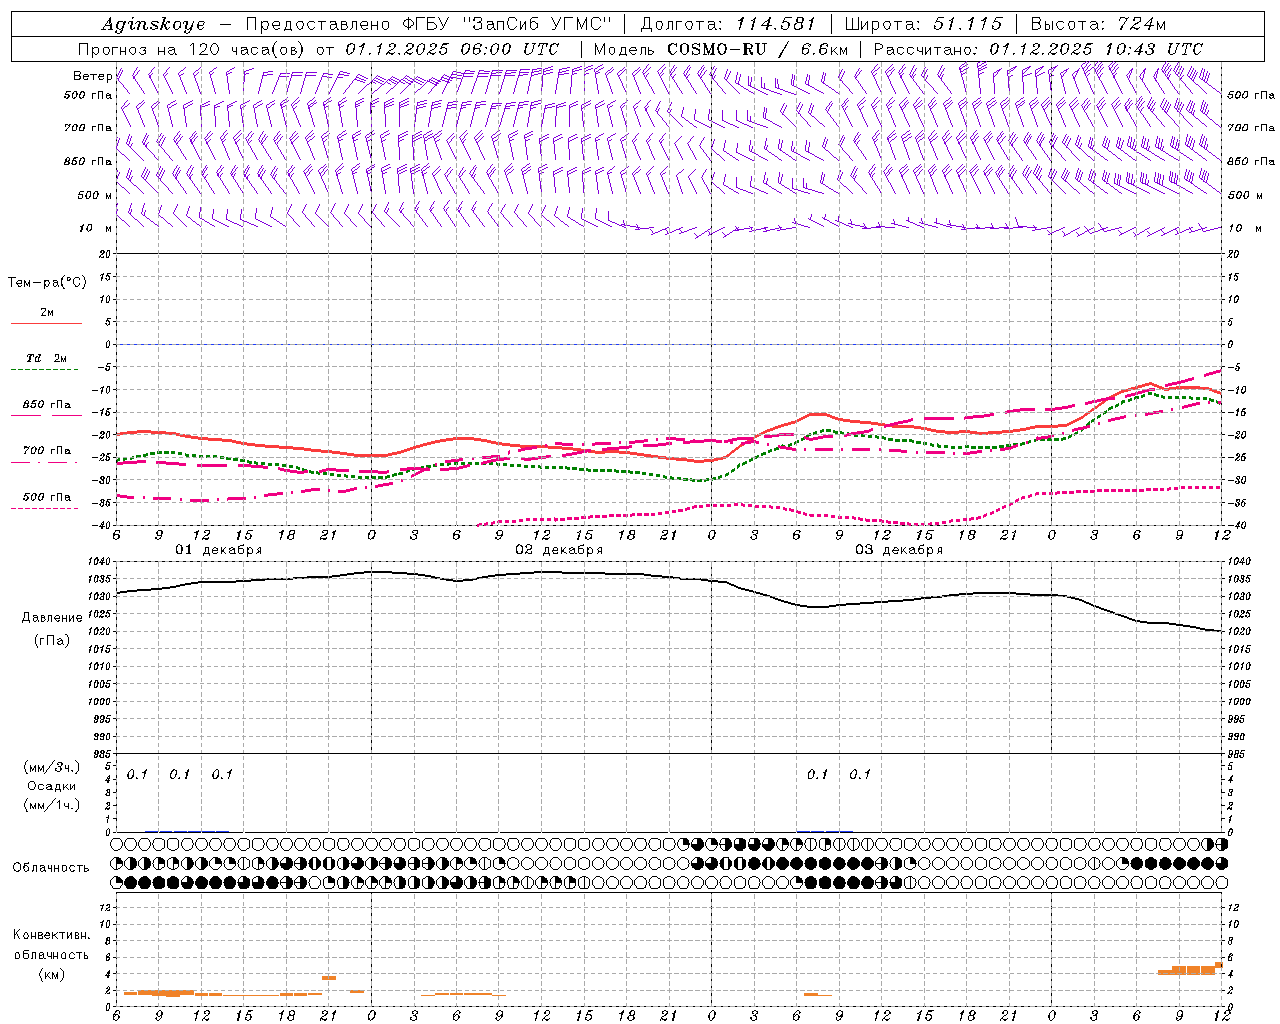Click the Прогноз на 120 часа(ов) text
1280x1024 pixels.
coord(193,49)
